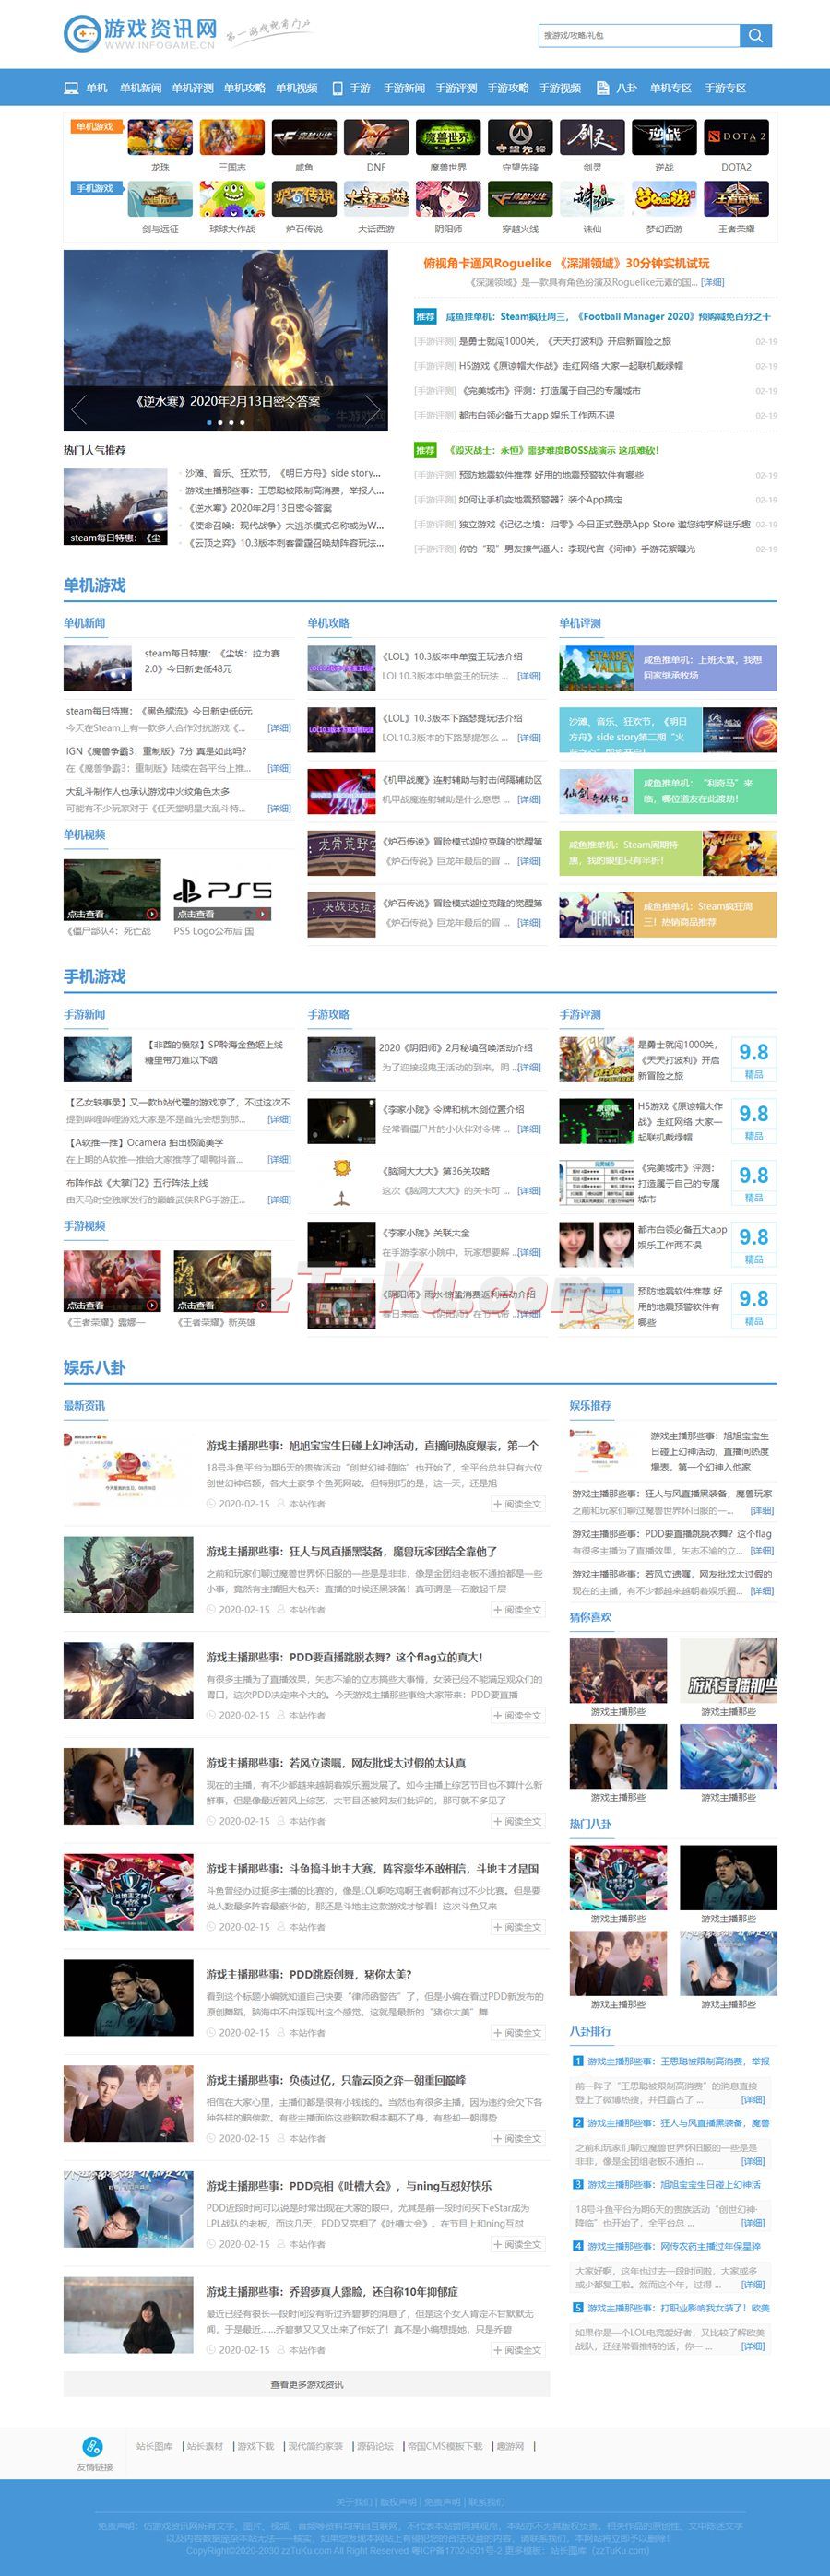
Task: Play the PS5 Logo video thumbnail
Action: point(222,890)
